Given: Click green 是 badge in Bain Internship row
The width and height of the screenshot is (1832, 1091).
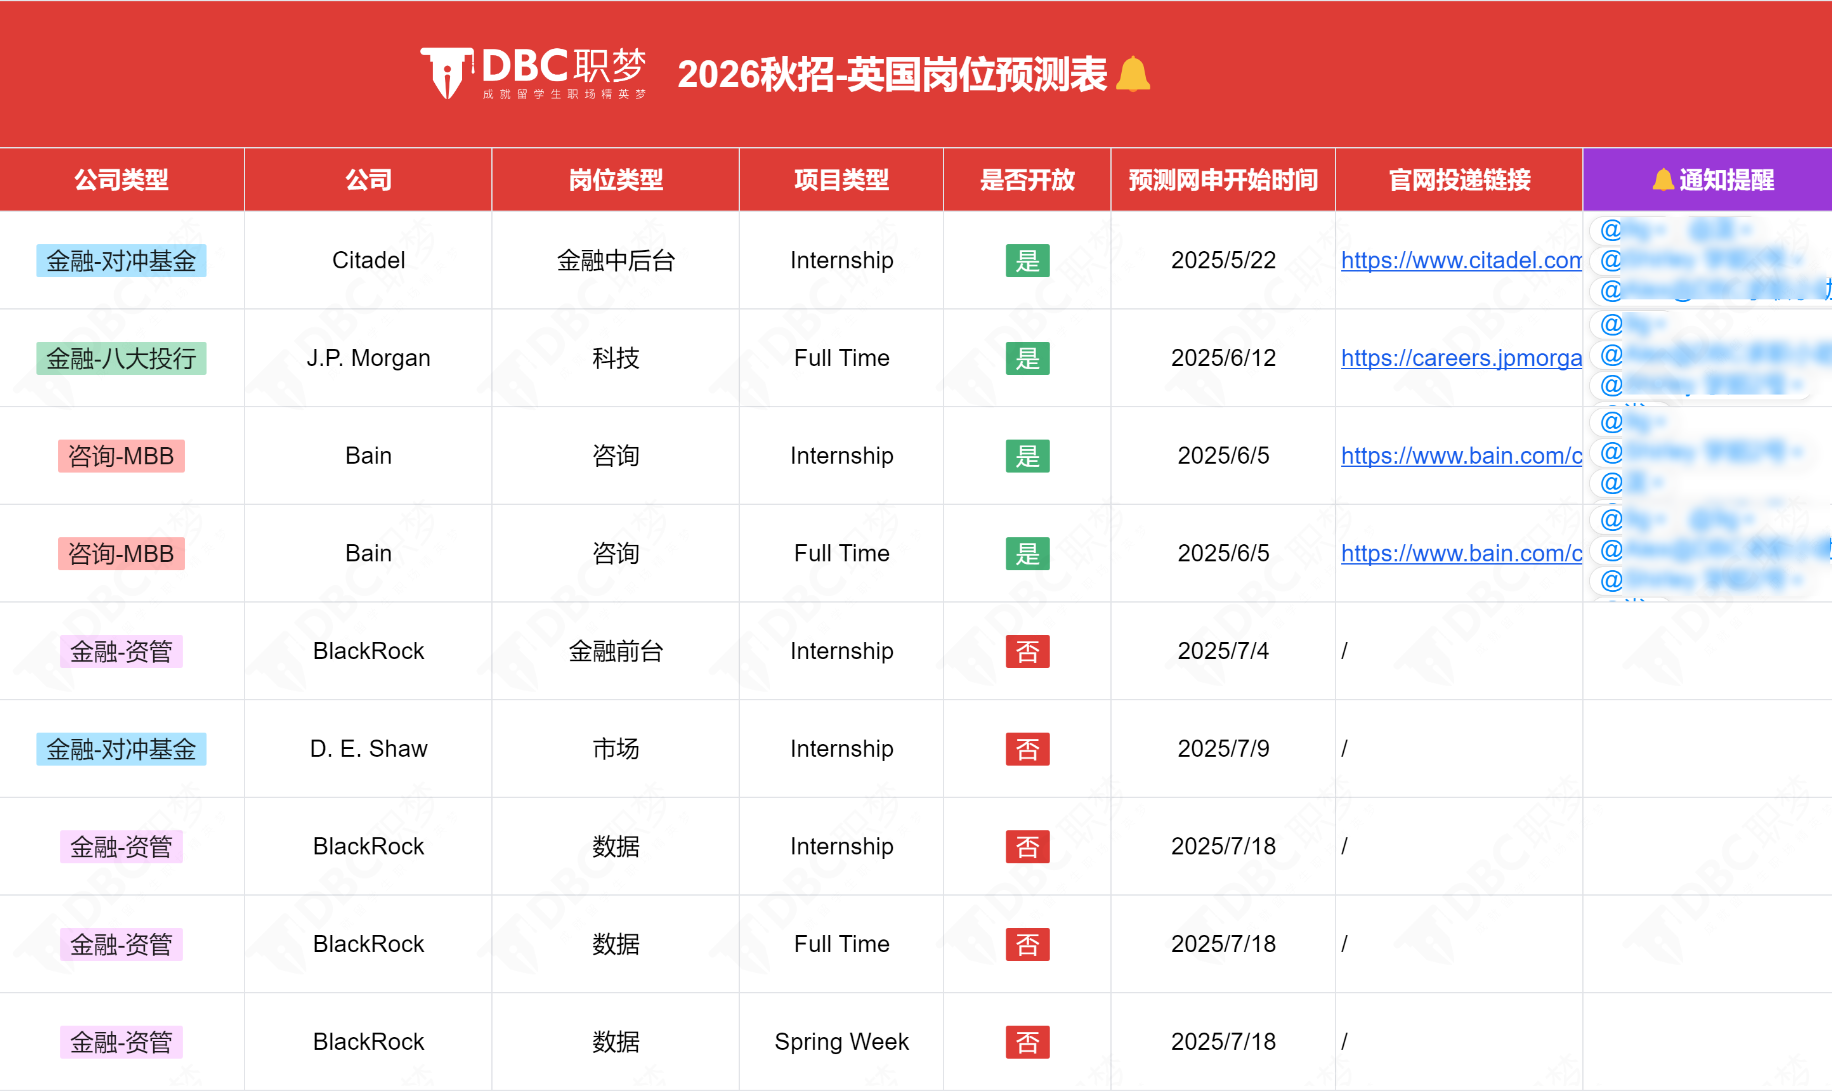Looking at the screenshot, I should (x=1027, y=456).
